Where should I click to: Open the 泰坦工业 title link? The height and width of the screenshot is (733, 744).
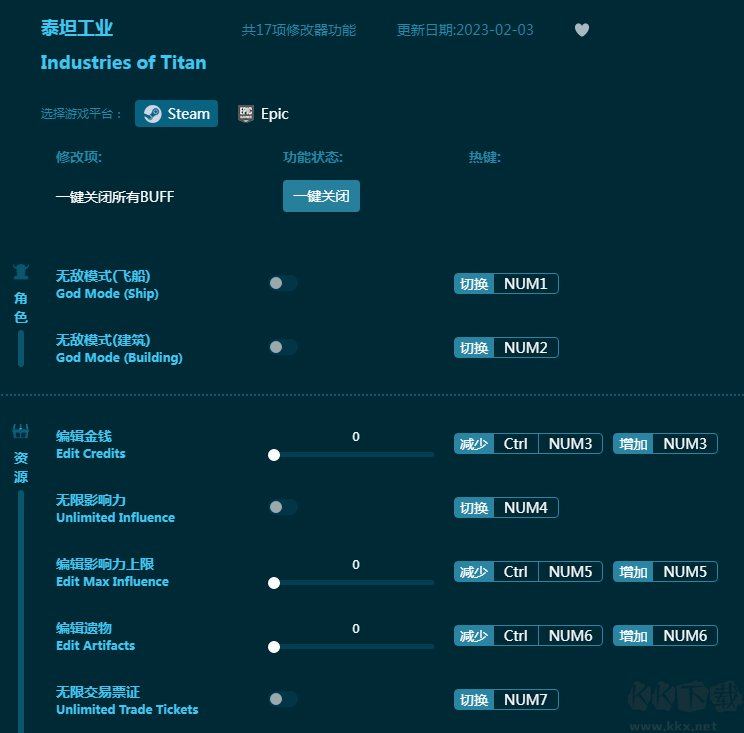click(x=76, y=28)
